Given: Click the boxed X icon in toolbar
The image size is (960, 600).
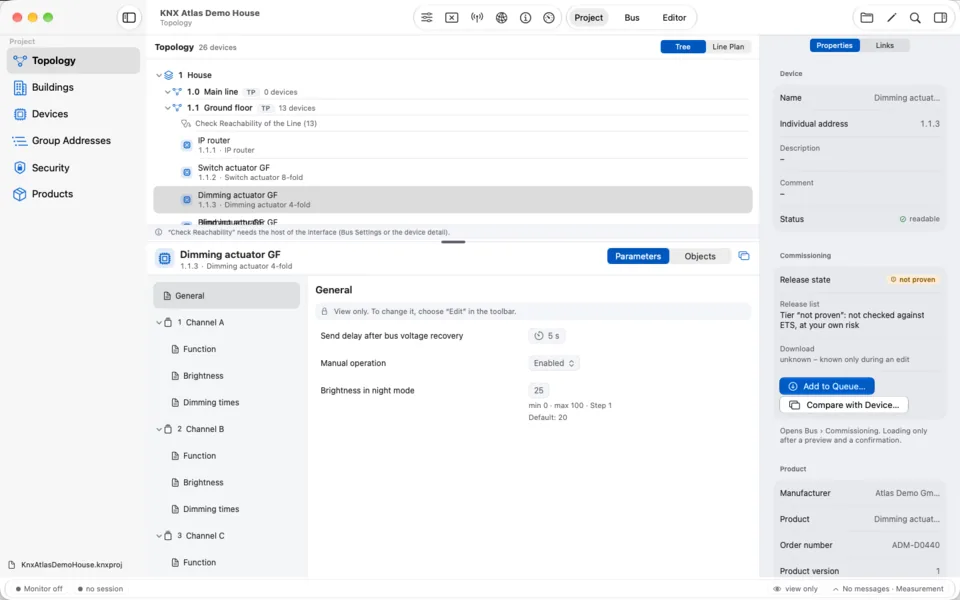Looking at the screenshot, I should point(451,18).
